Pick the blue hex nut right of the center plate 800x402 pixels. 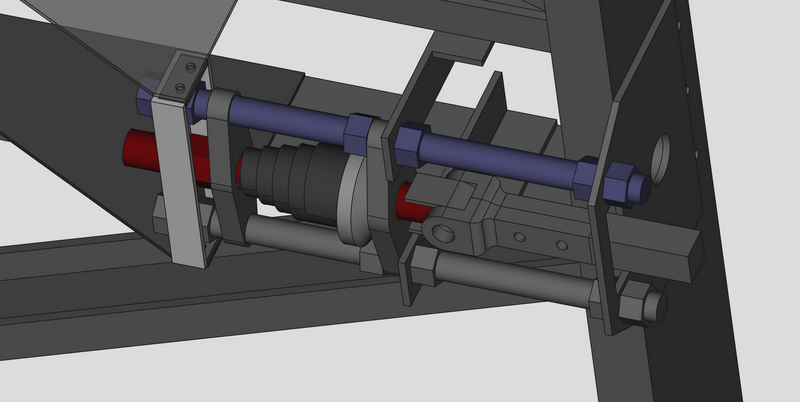pyautogui.click(x=411, y=144)
